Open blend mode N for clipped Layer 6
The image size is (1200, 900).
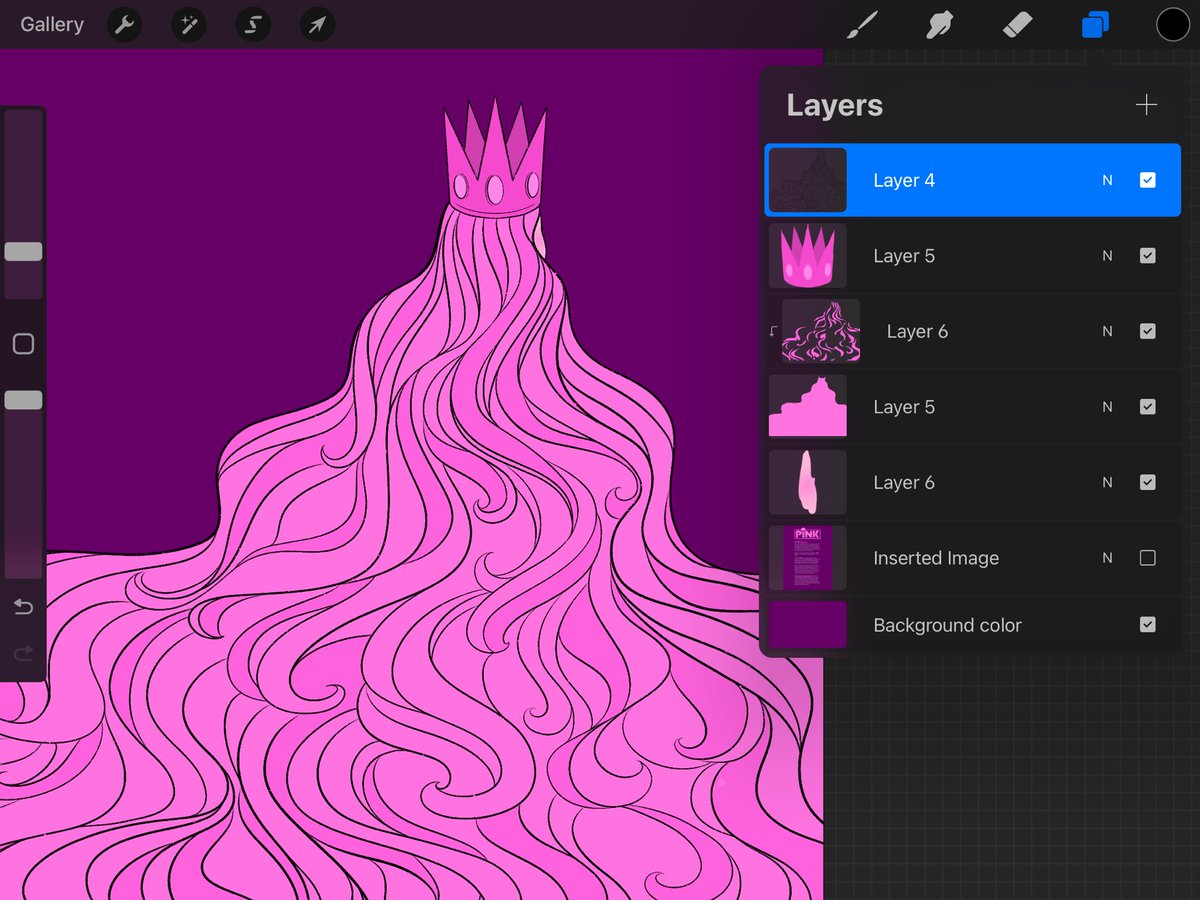(1107, 332)
